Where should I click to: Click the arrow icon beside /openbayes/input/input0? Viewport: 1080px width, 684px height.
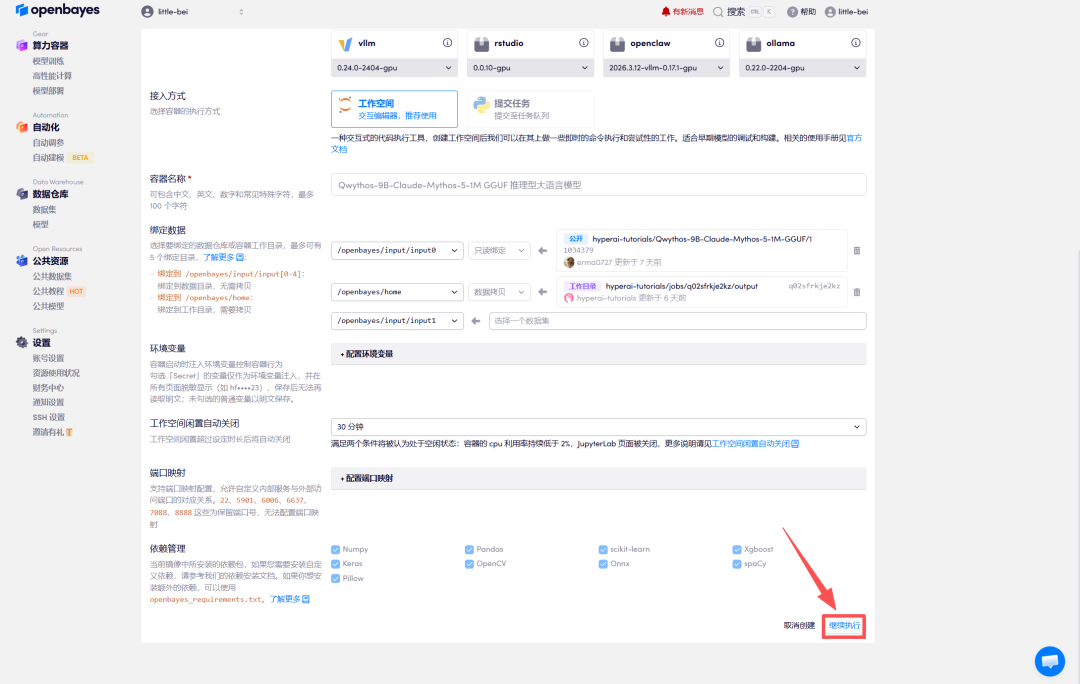click(543, 251)
